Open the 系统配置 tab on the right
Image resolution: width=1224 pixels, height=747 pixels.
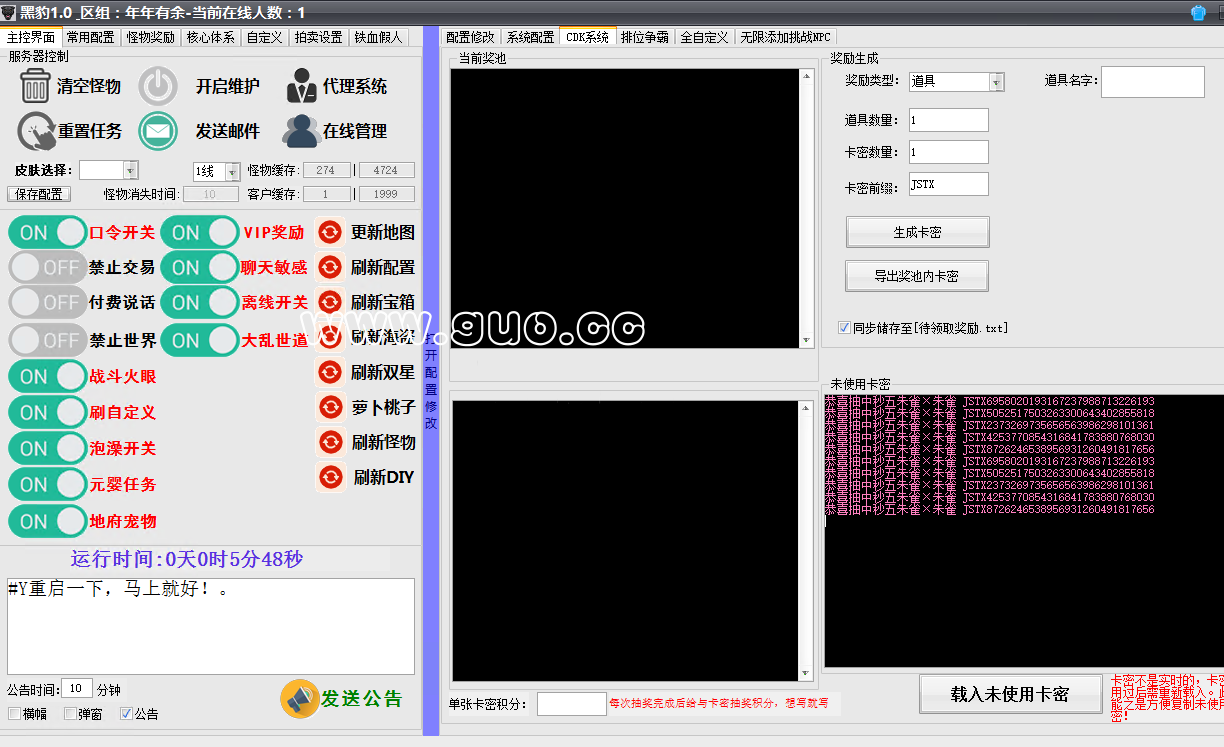click(530, 37)
